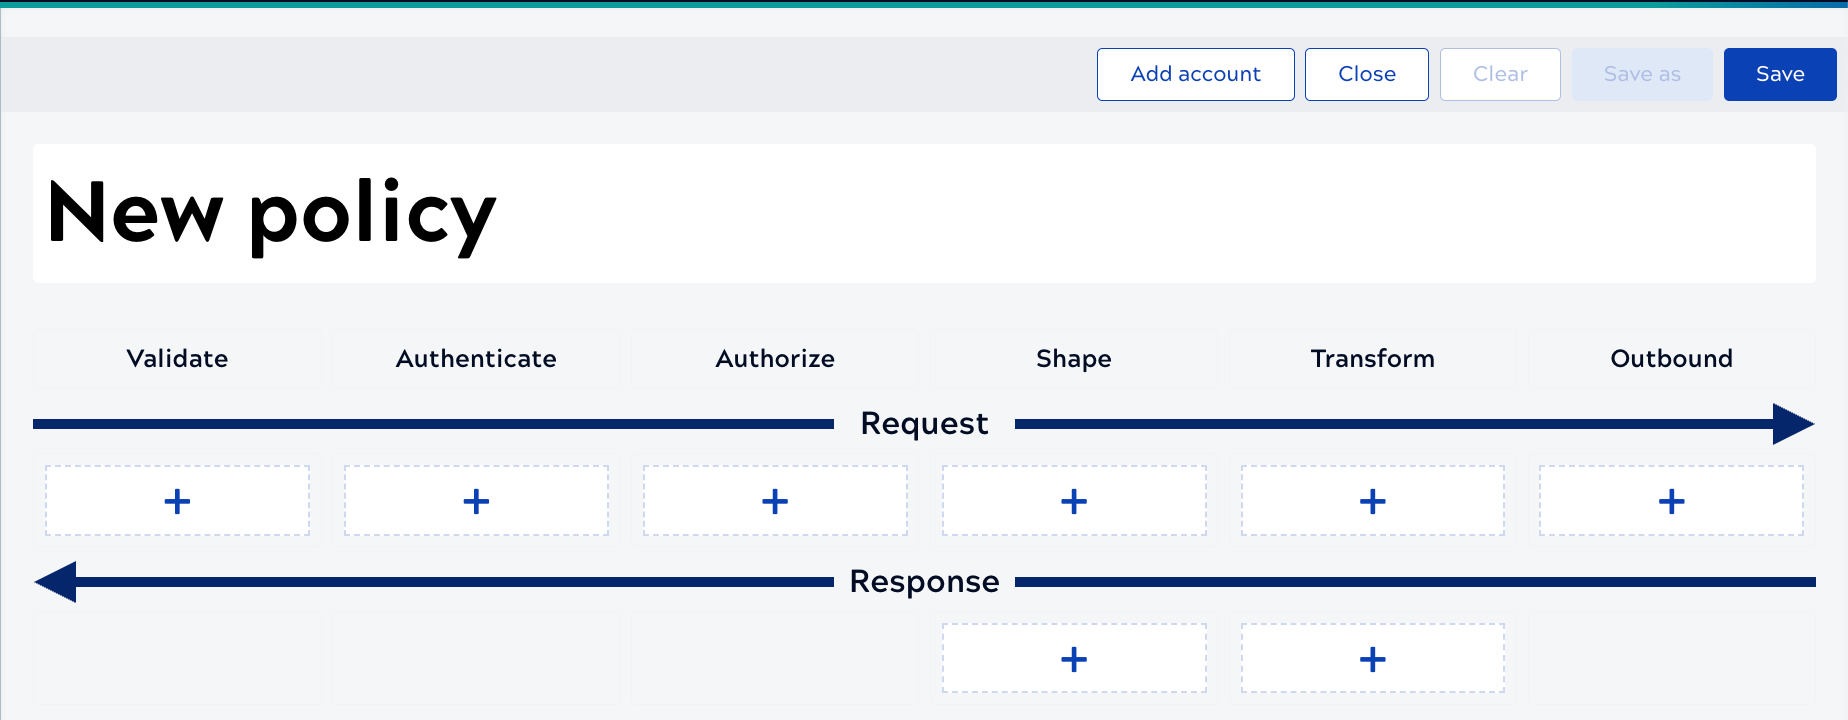Click the Add account button
The height and width of the screenshot is (720, 1848).
1195,74
